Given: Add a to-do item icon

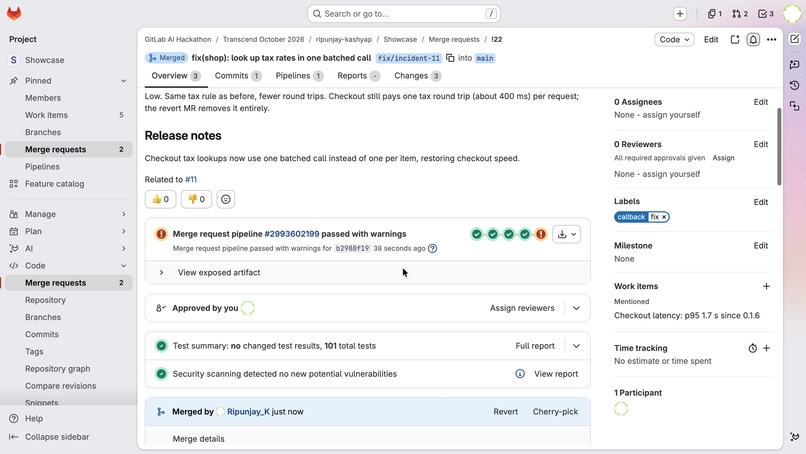Looking at the screenshot, I should click(x=735, y=40).
